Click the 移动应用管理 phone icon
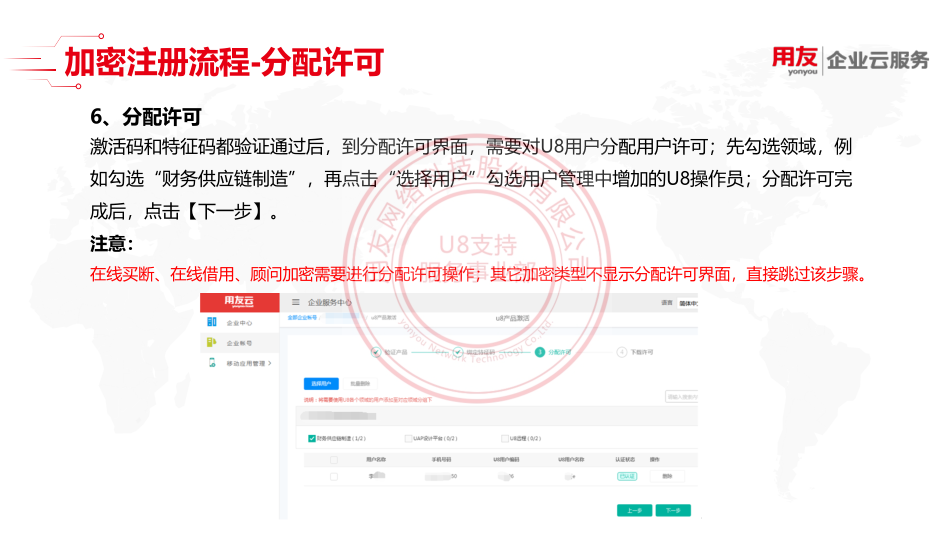Image resolution: width=950 pixels, height=533 pixels. coord(212,363)
